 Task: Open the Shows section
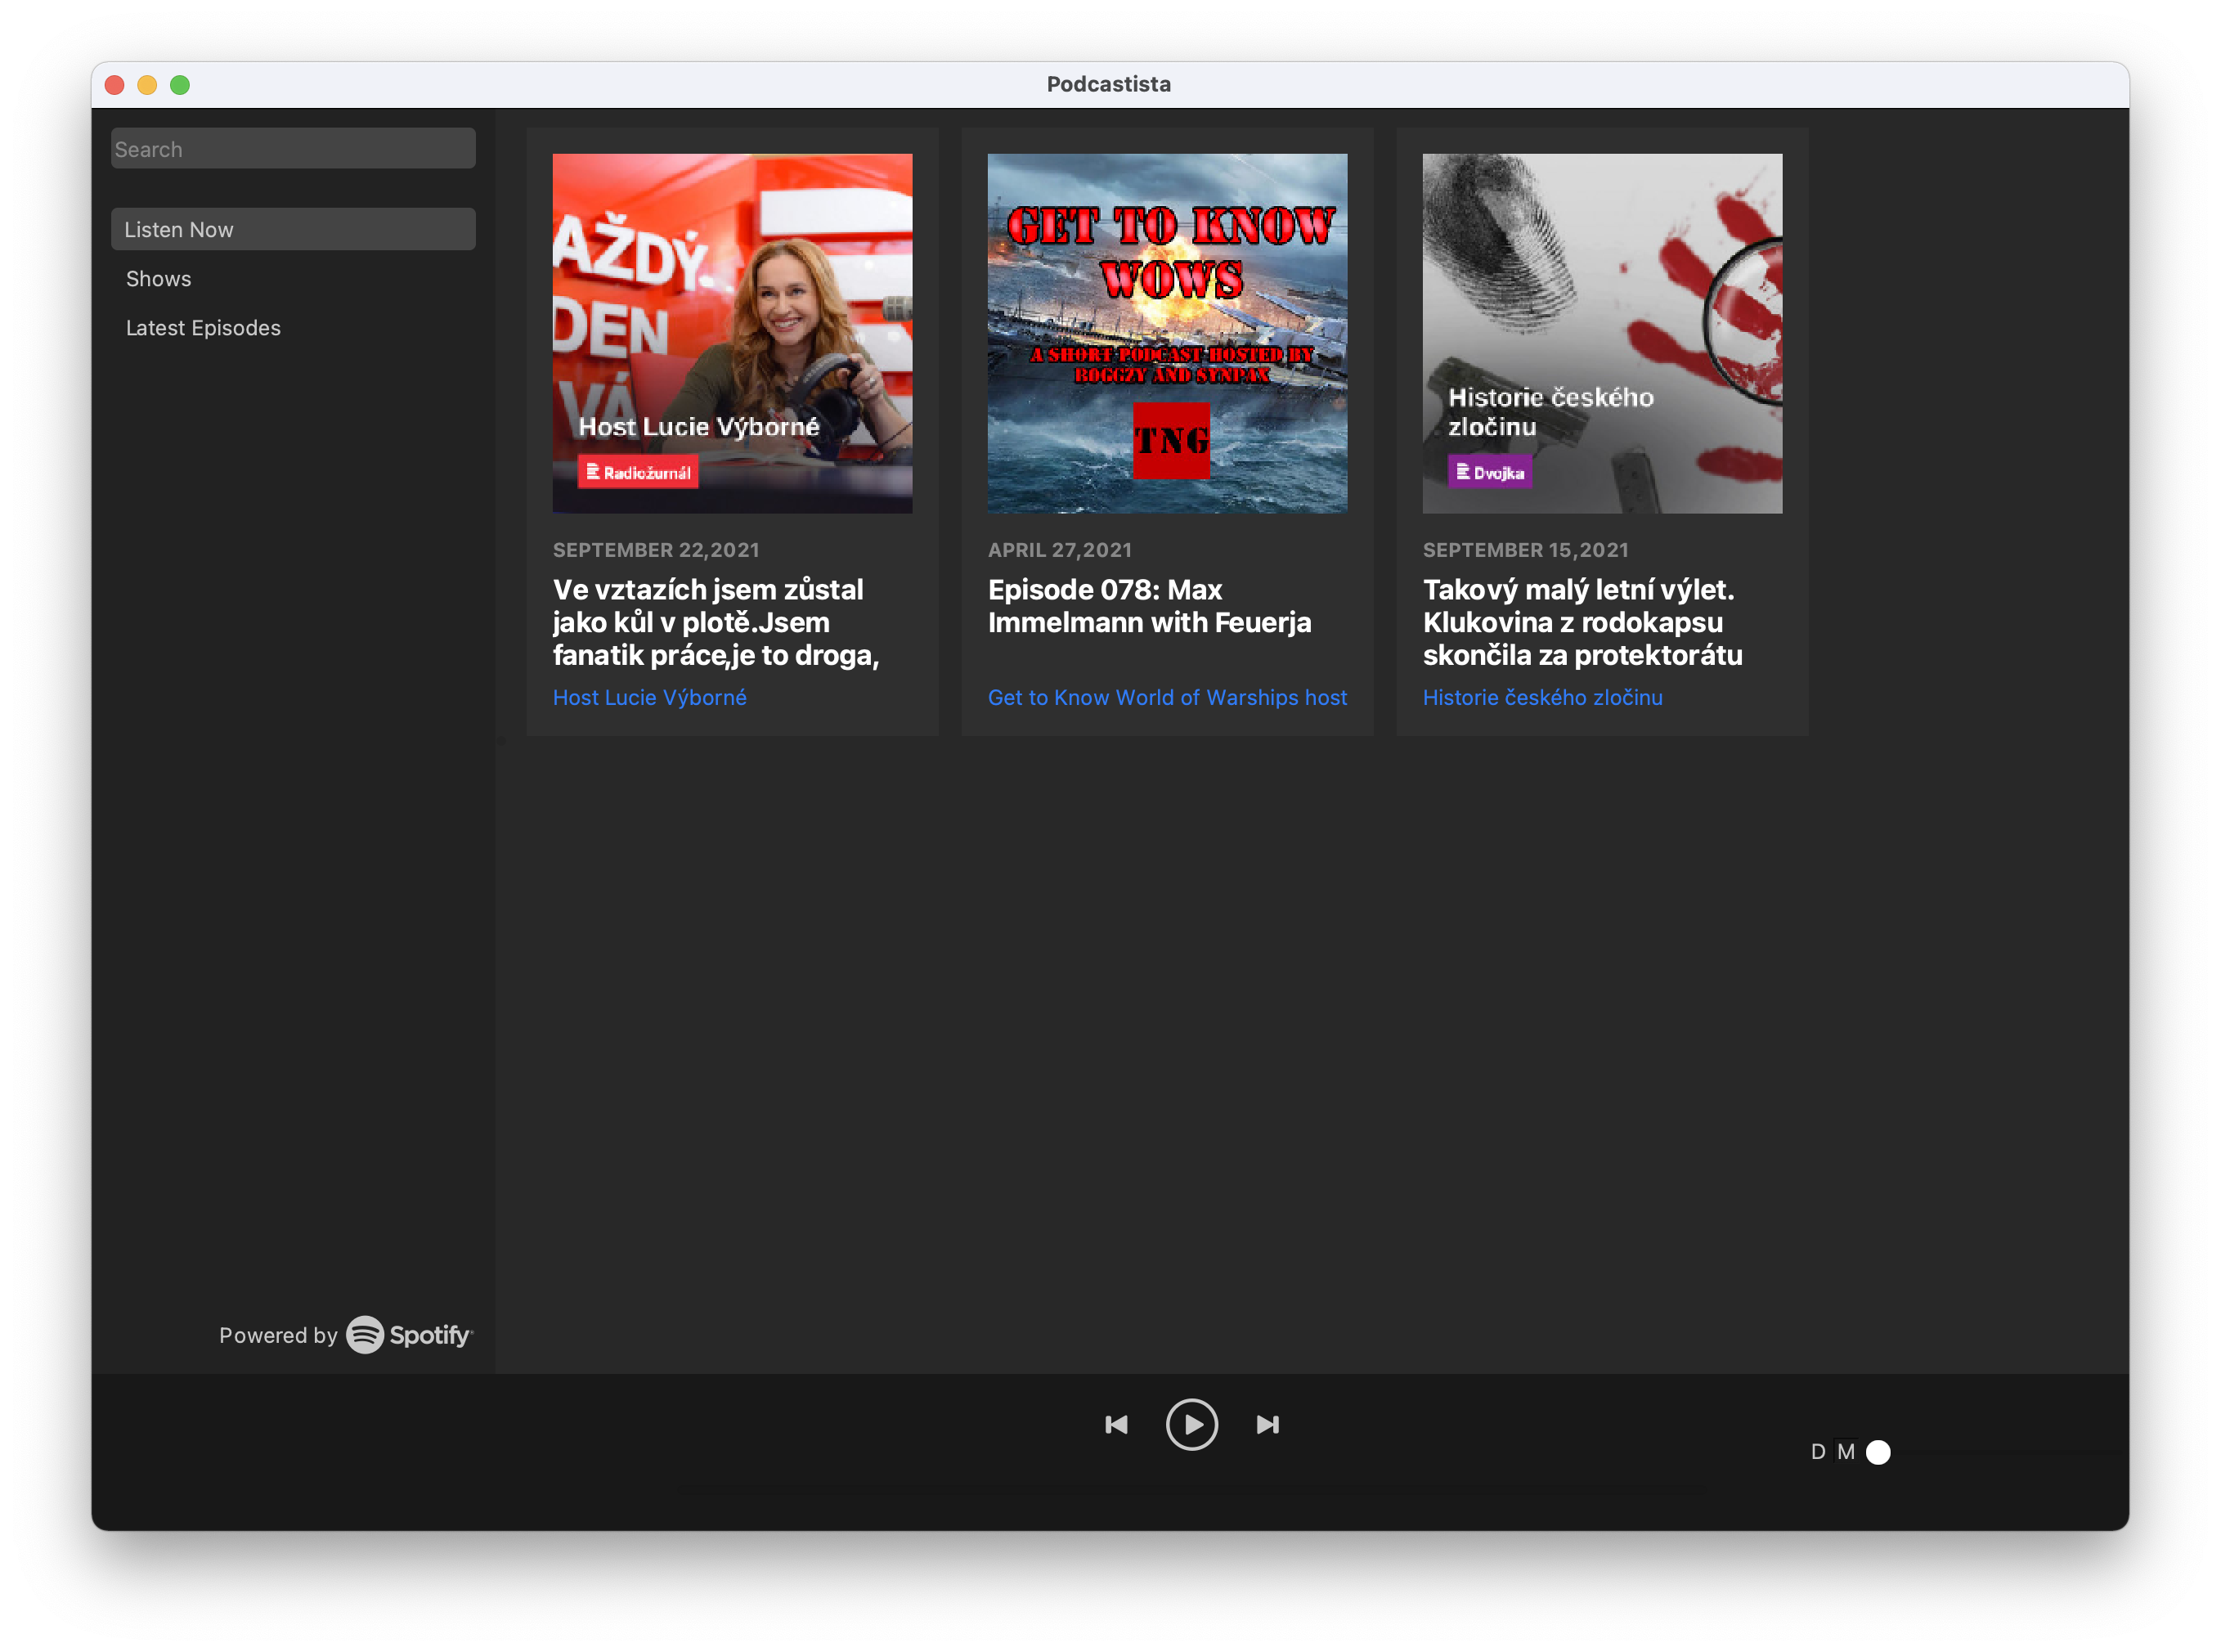[158, 279]
